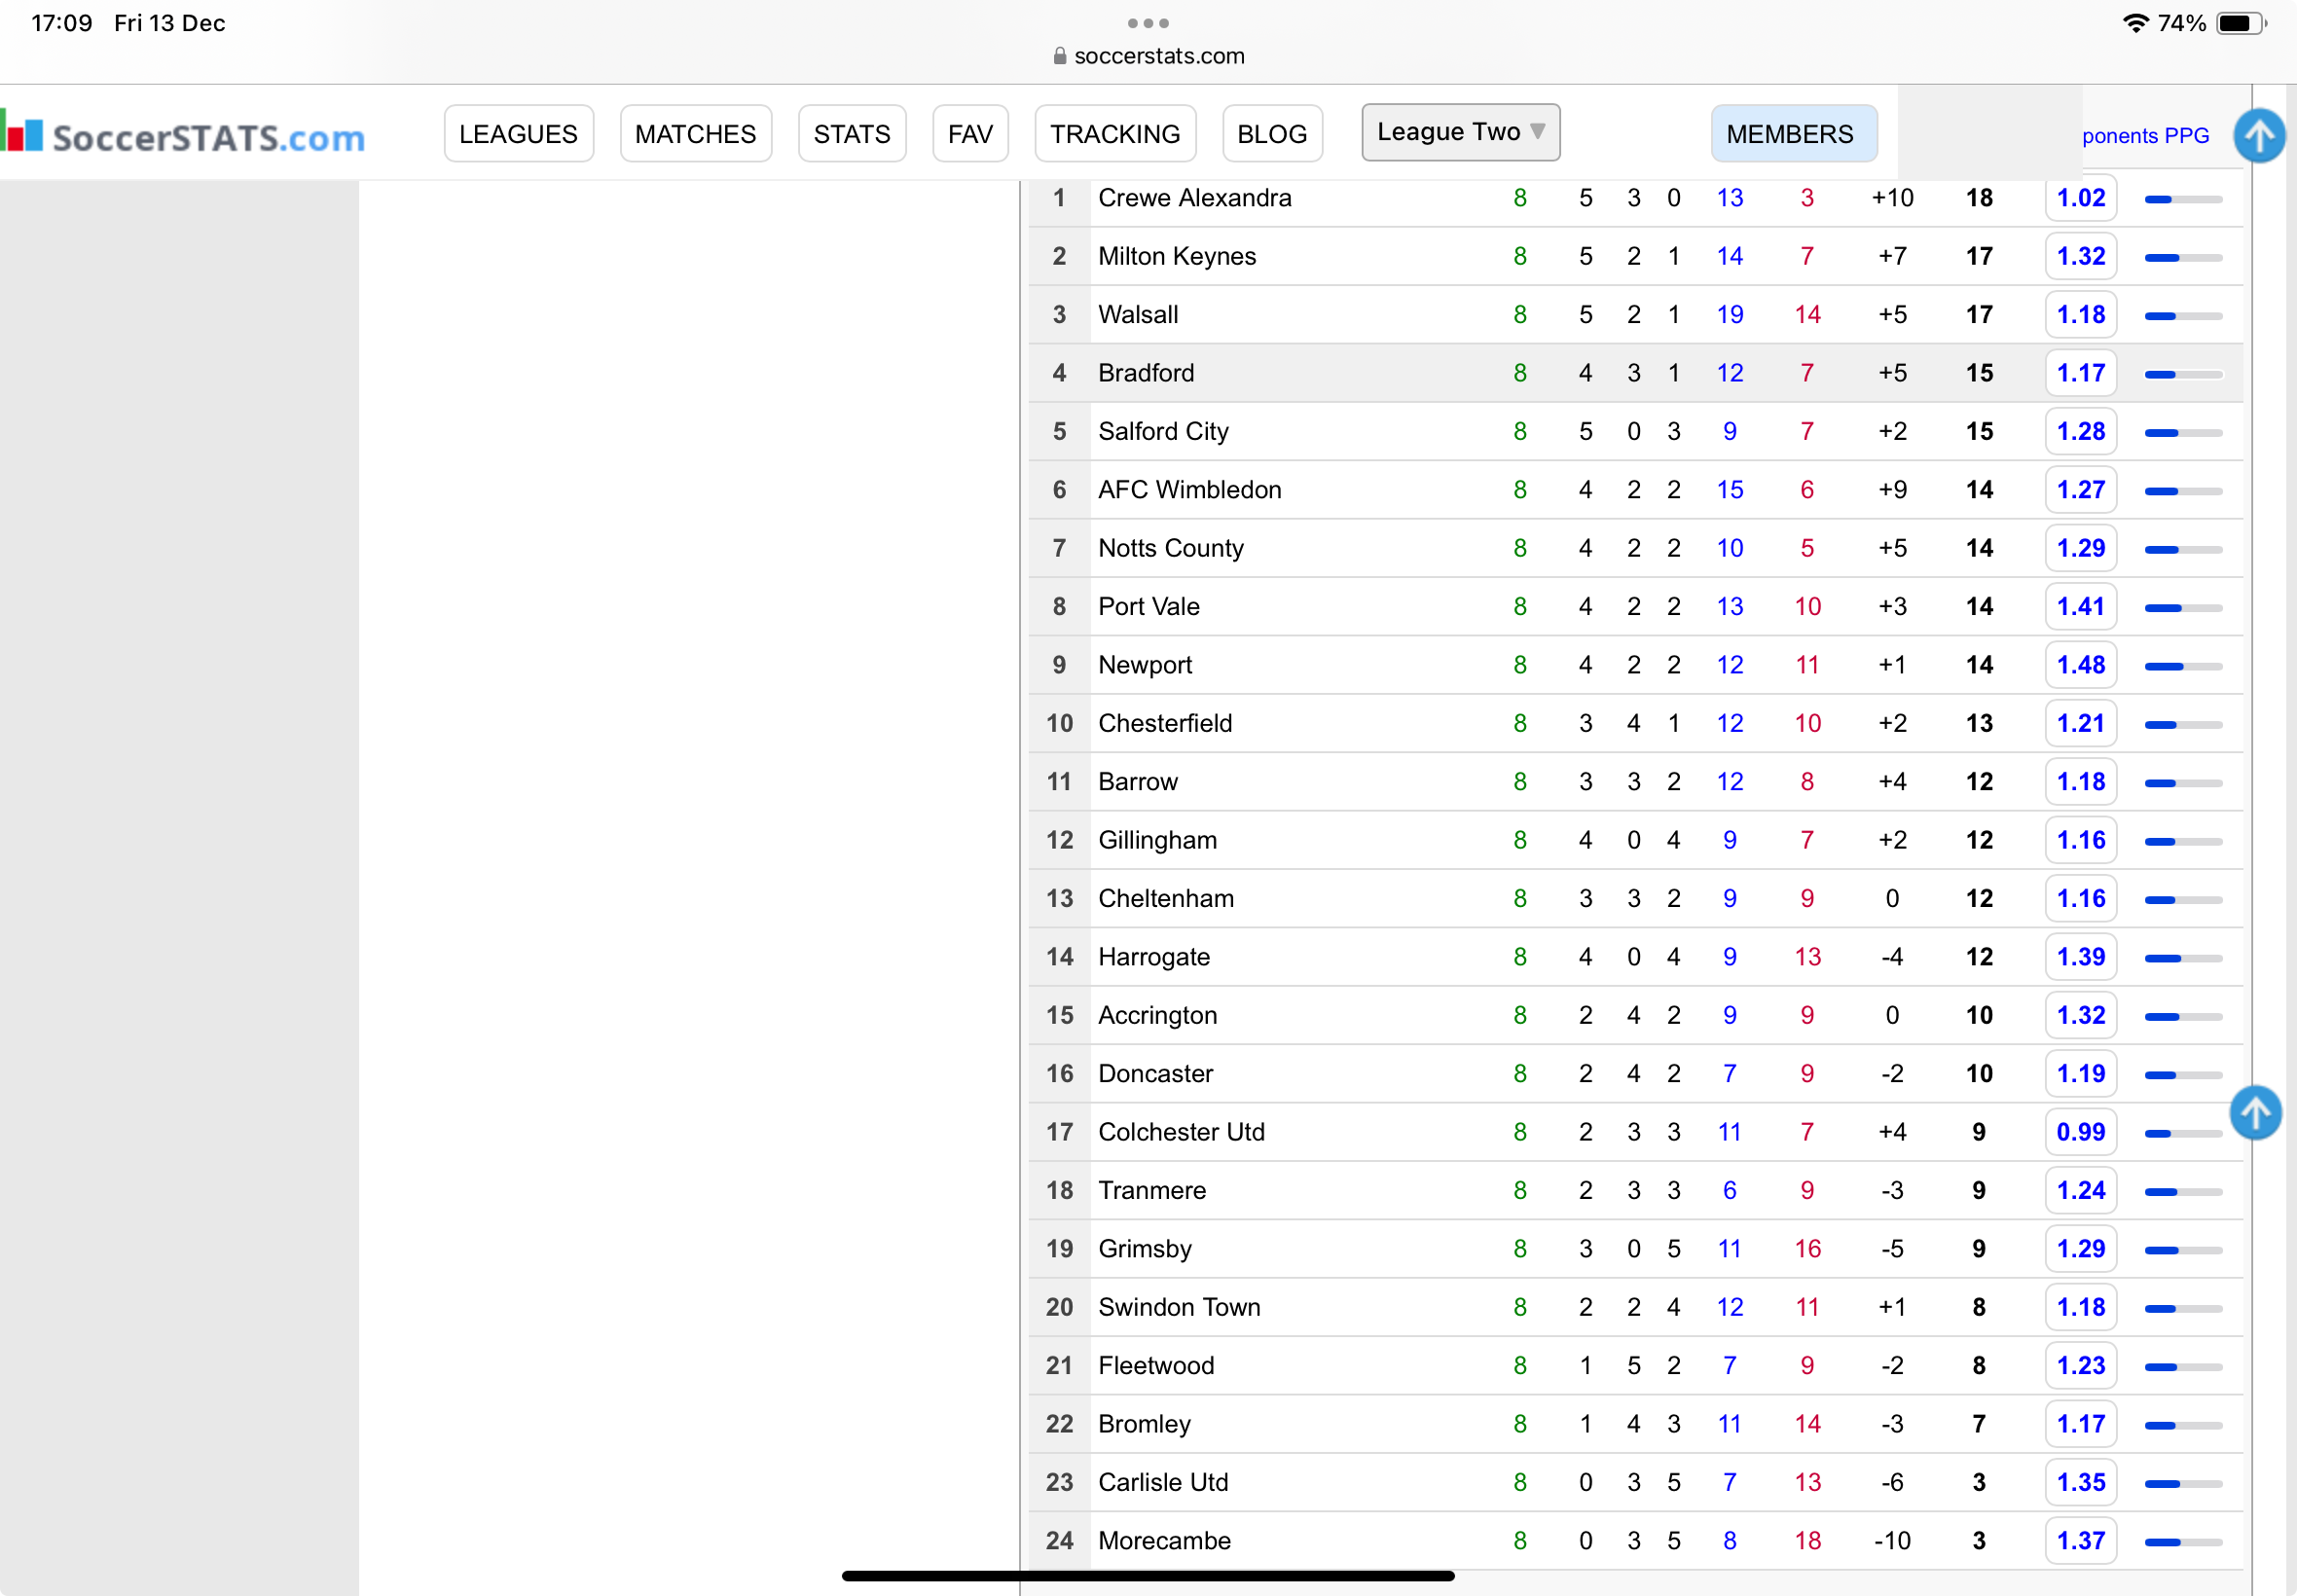Click the Bradford team row

coord(1635,373)
